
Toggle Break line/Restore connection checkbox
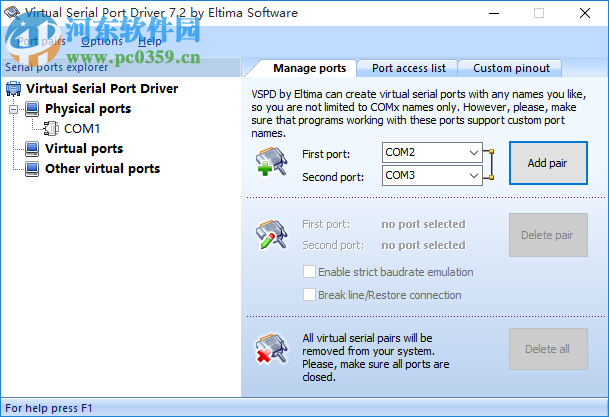309,295
